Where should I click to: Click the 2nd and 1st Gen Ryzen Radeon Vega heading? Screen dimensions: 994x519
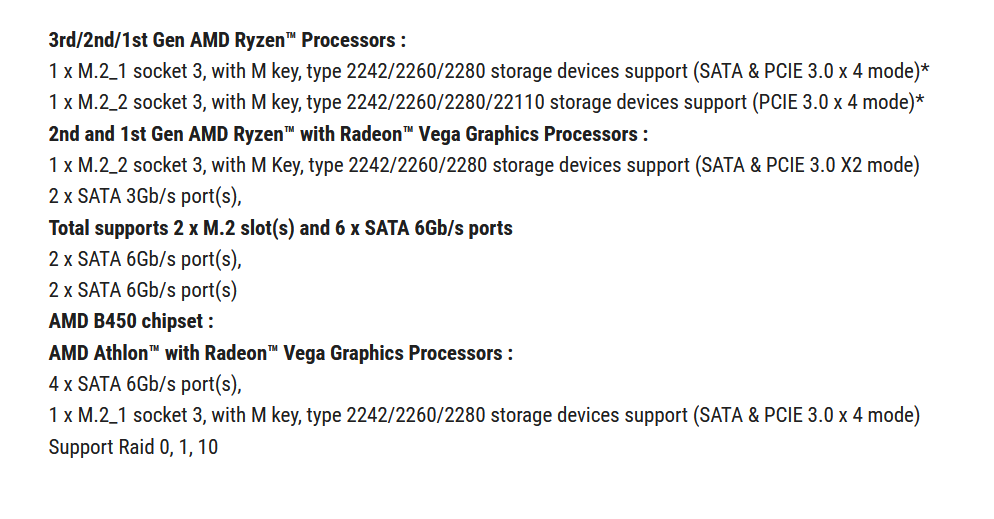[x=348, y=134]
